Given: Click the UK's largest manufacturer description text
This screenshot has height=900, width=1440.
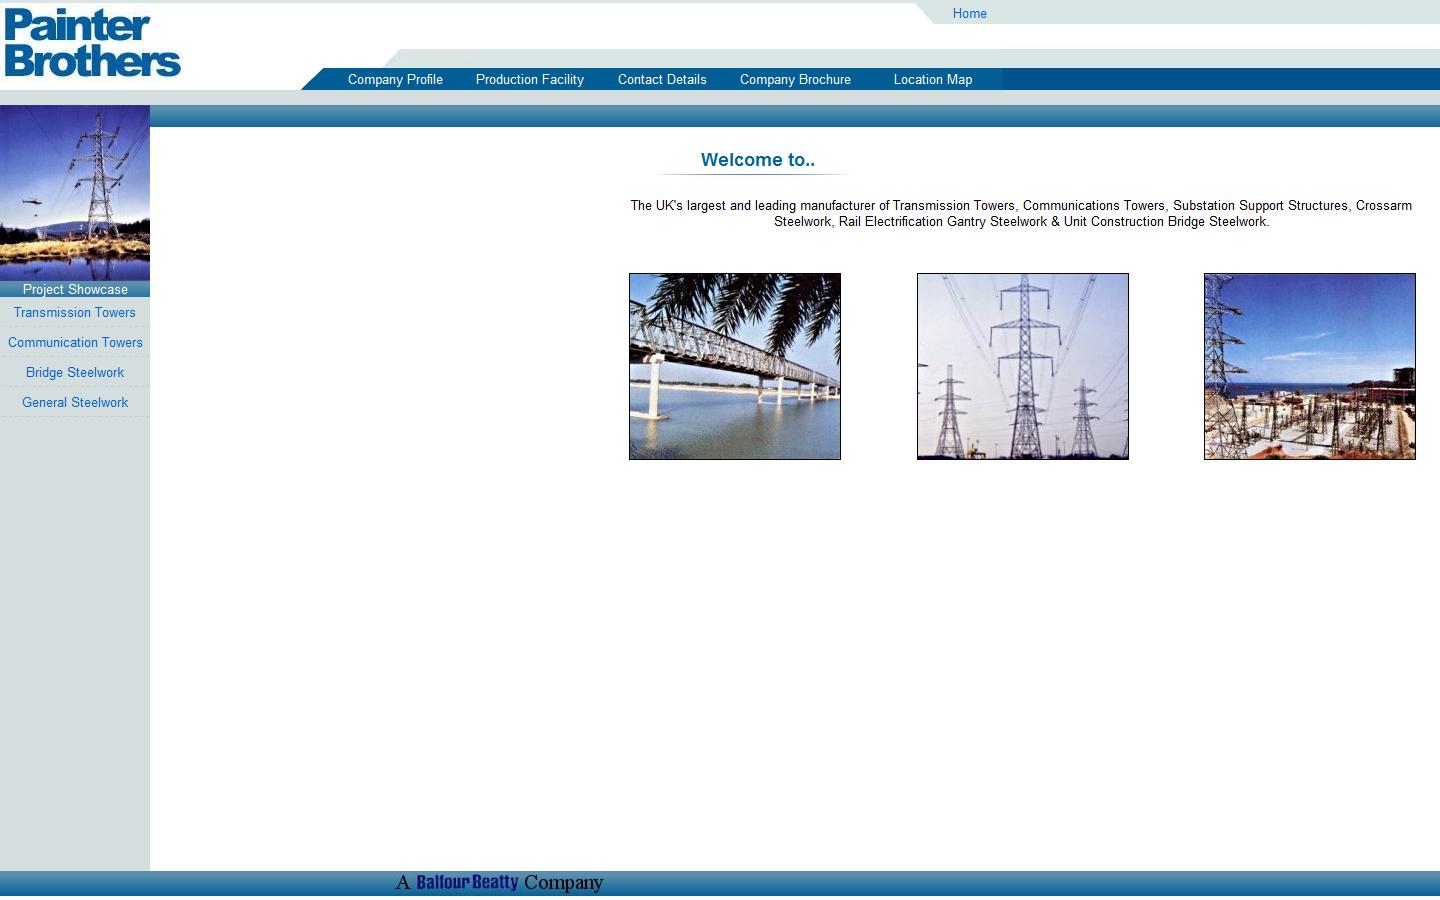Looking at the screenshot, I should [x=1020, y=214].
